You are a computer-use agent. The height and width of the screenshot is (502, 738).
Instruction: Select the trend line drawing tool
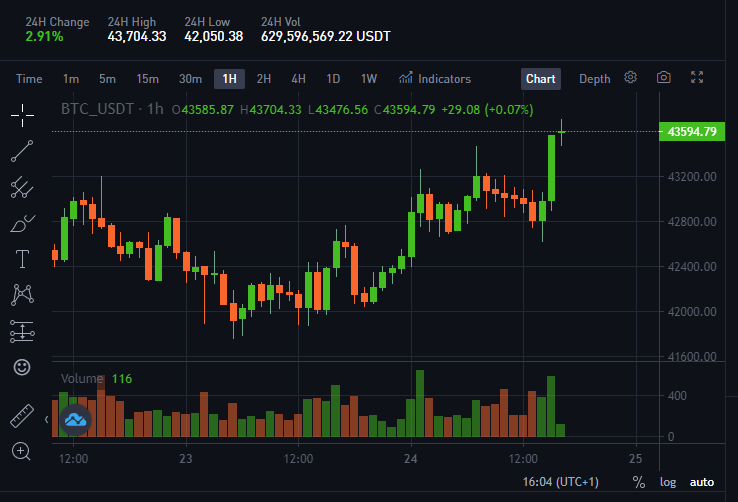tap(22, 151)
